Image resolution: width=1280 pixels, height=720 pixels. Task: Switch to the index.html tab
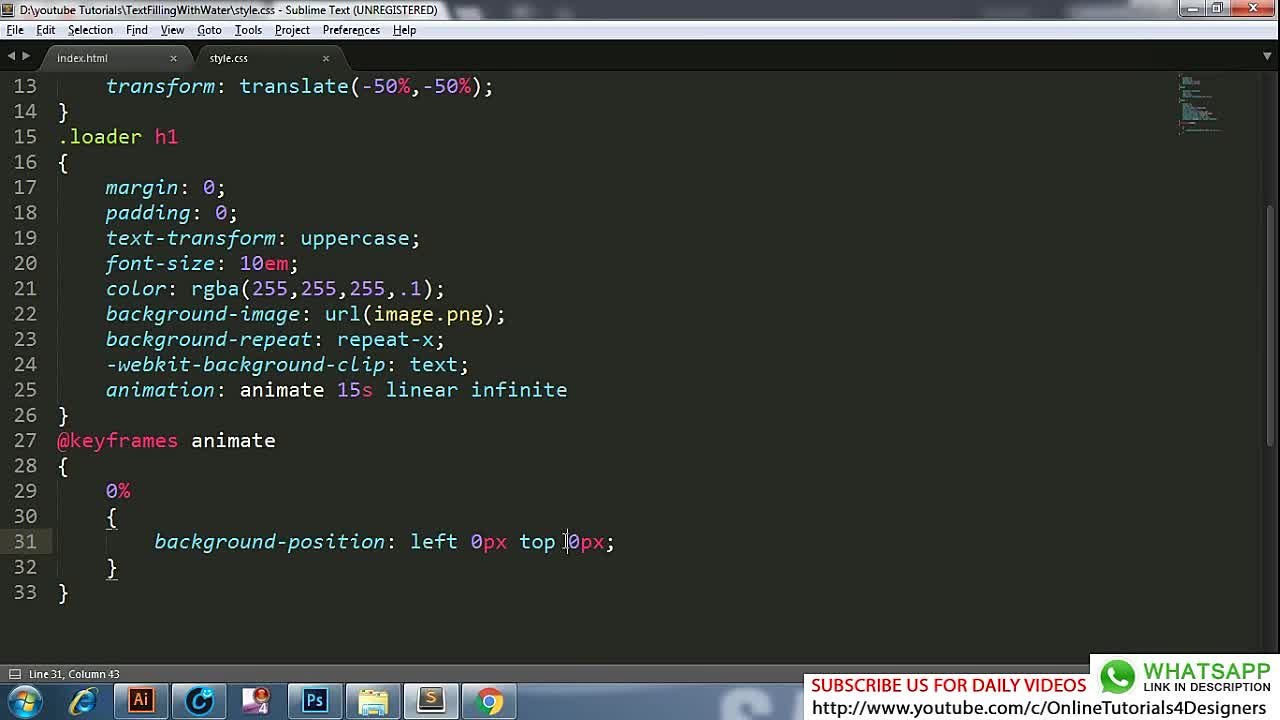(82, 58)
